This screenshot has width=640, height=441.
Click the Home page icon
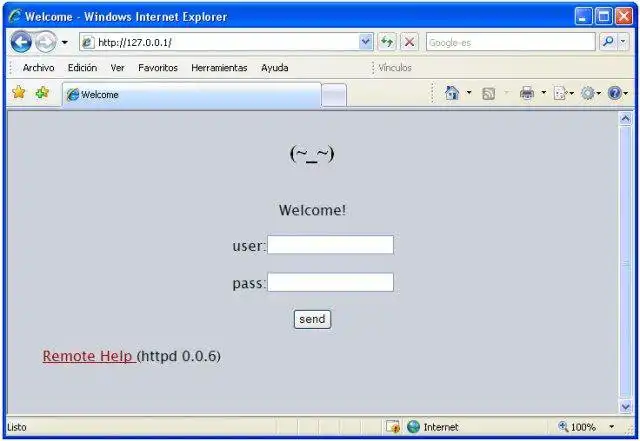click(452, 93)
